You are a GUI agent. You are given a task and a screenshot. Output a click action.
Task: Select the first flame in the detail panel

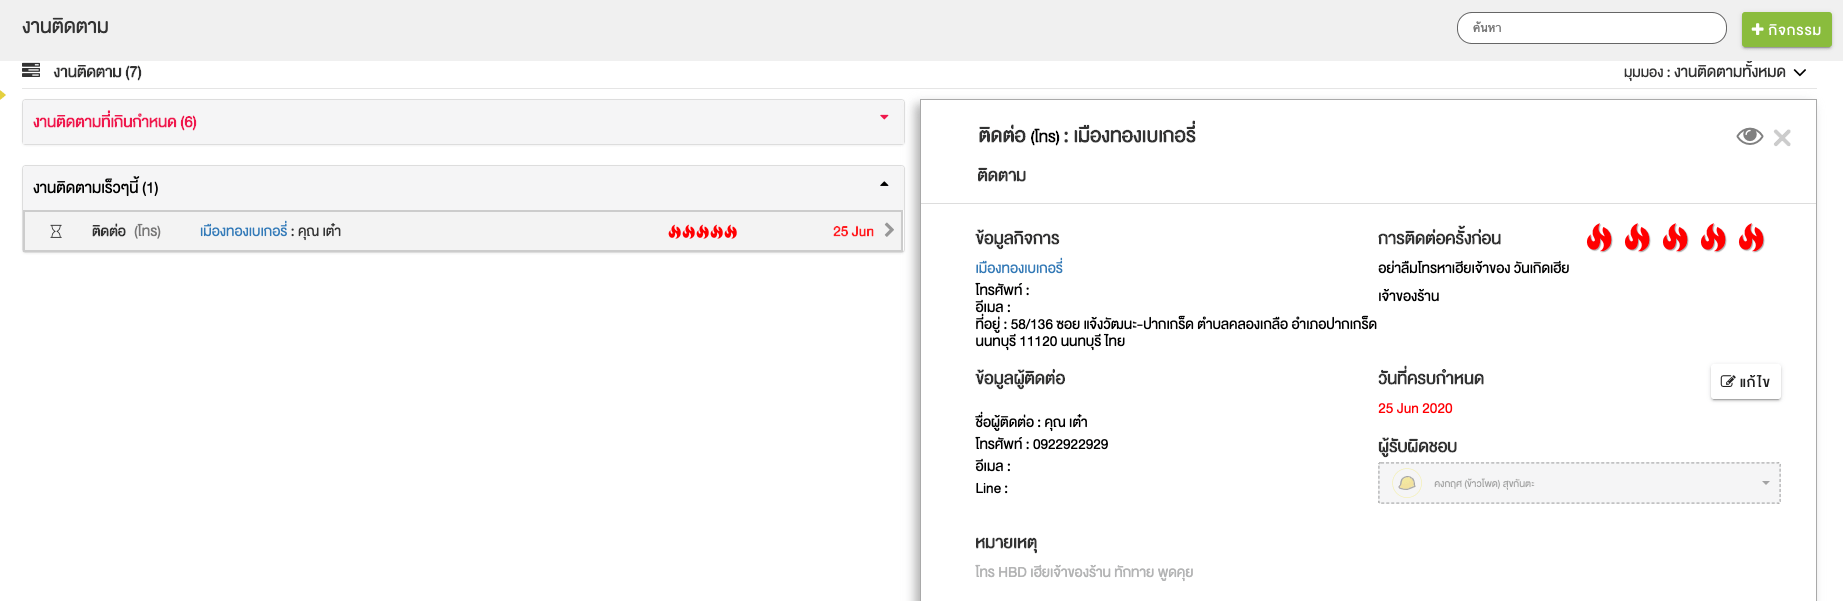(1599, 238)
